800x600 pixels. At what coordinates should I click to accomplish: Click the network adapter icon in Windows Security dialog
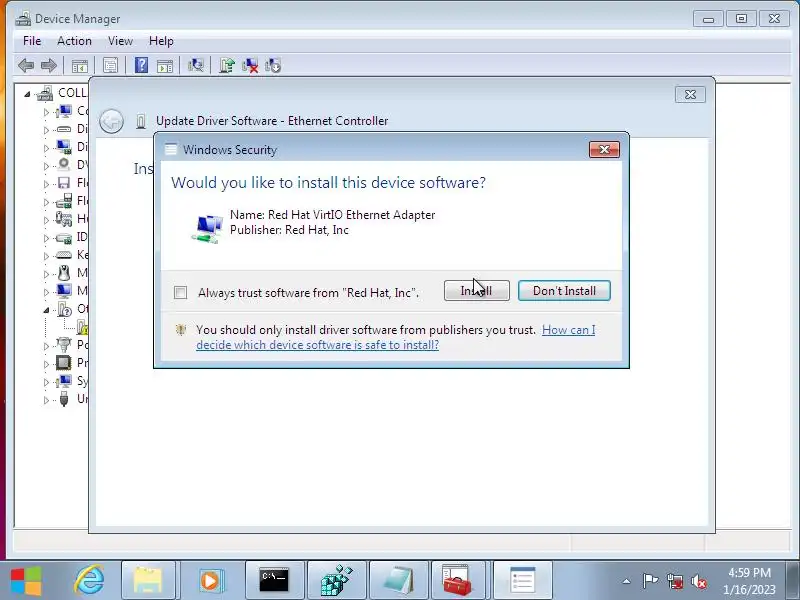(207, 228)
